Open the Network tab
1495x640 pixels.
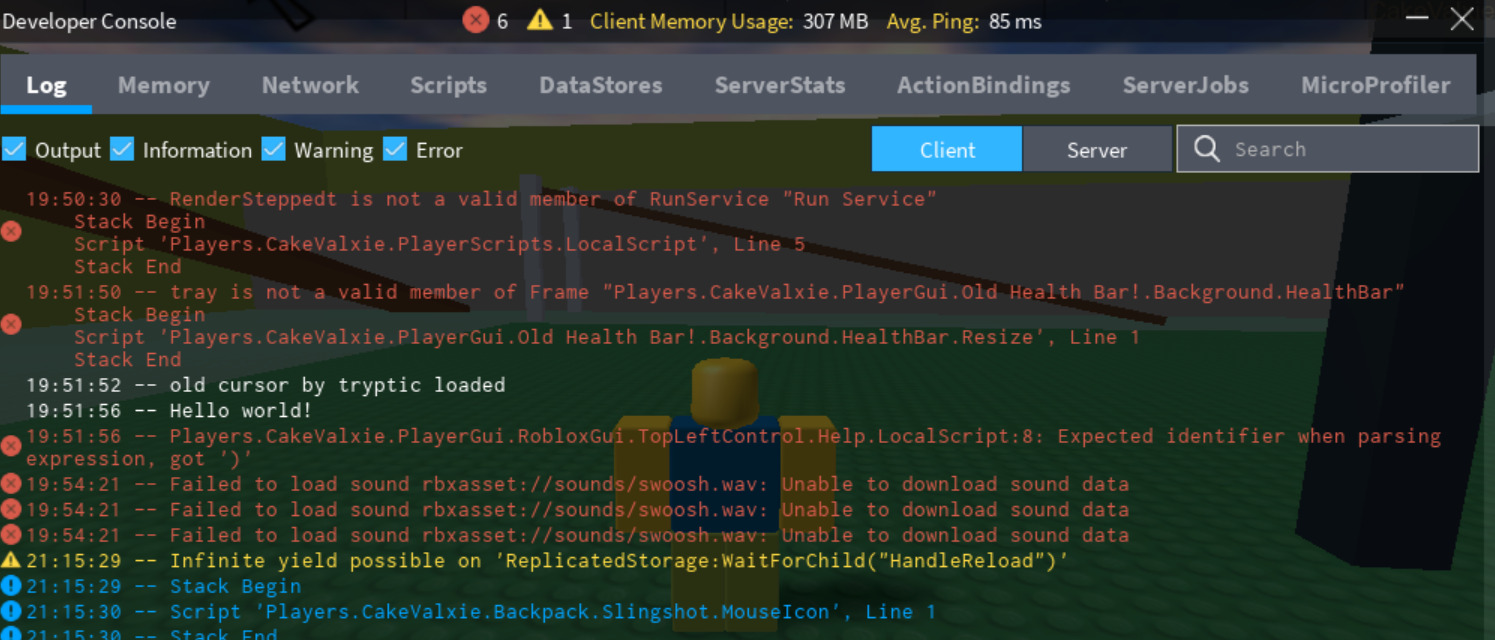(310, 85)
